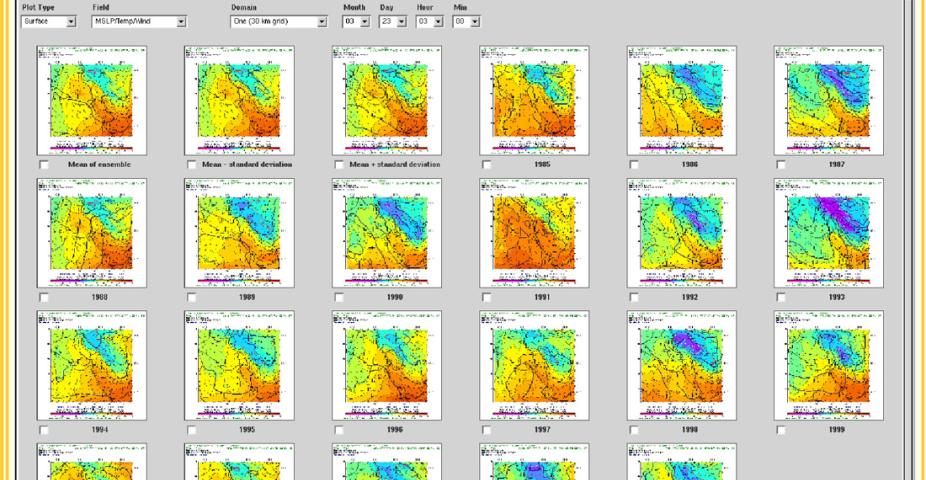
Task: Tick the Mean - standard deviation checkbox
Action: tap(192, 164)
